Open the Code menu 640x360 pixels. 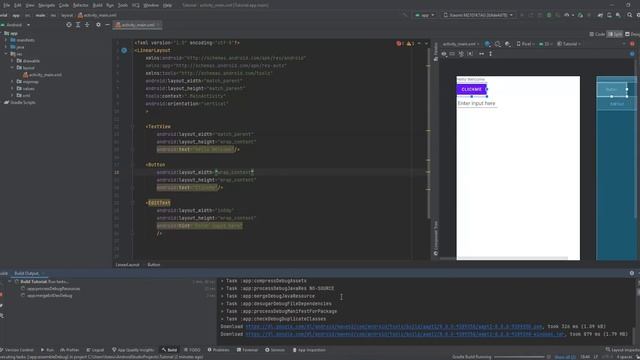pos(64,5)
